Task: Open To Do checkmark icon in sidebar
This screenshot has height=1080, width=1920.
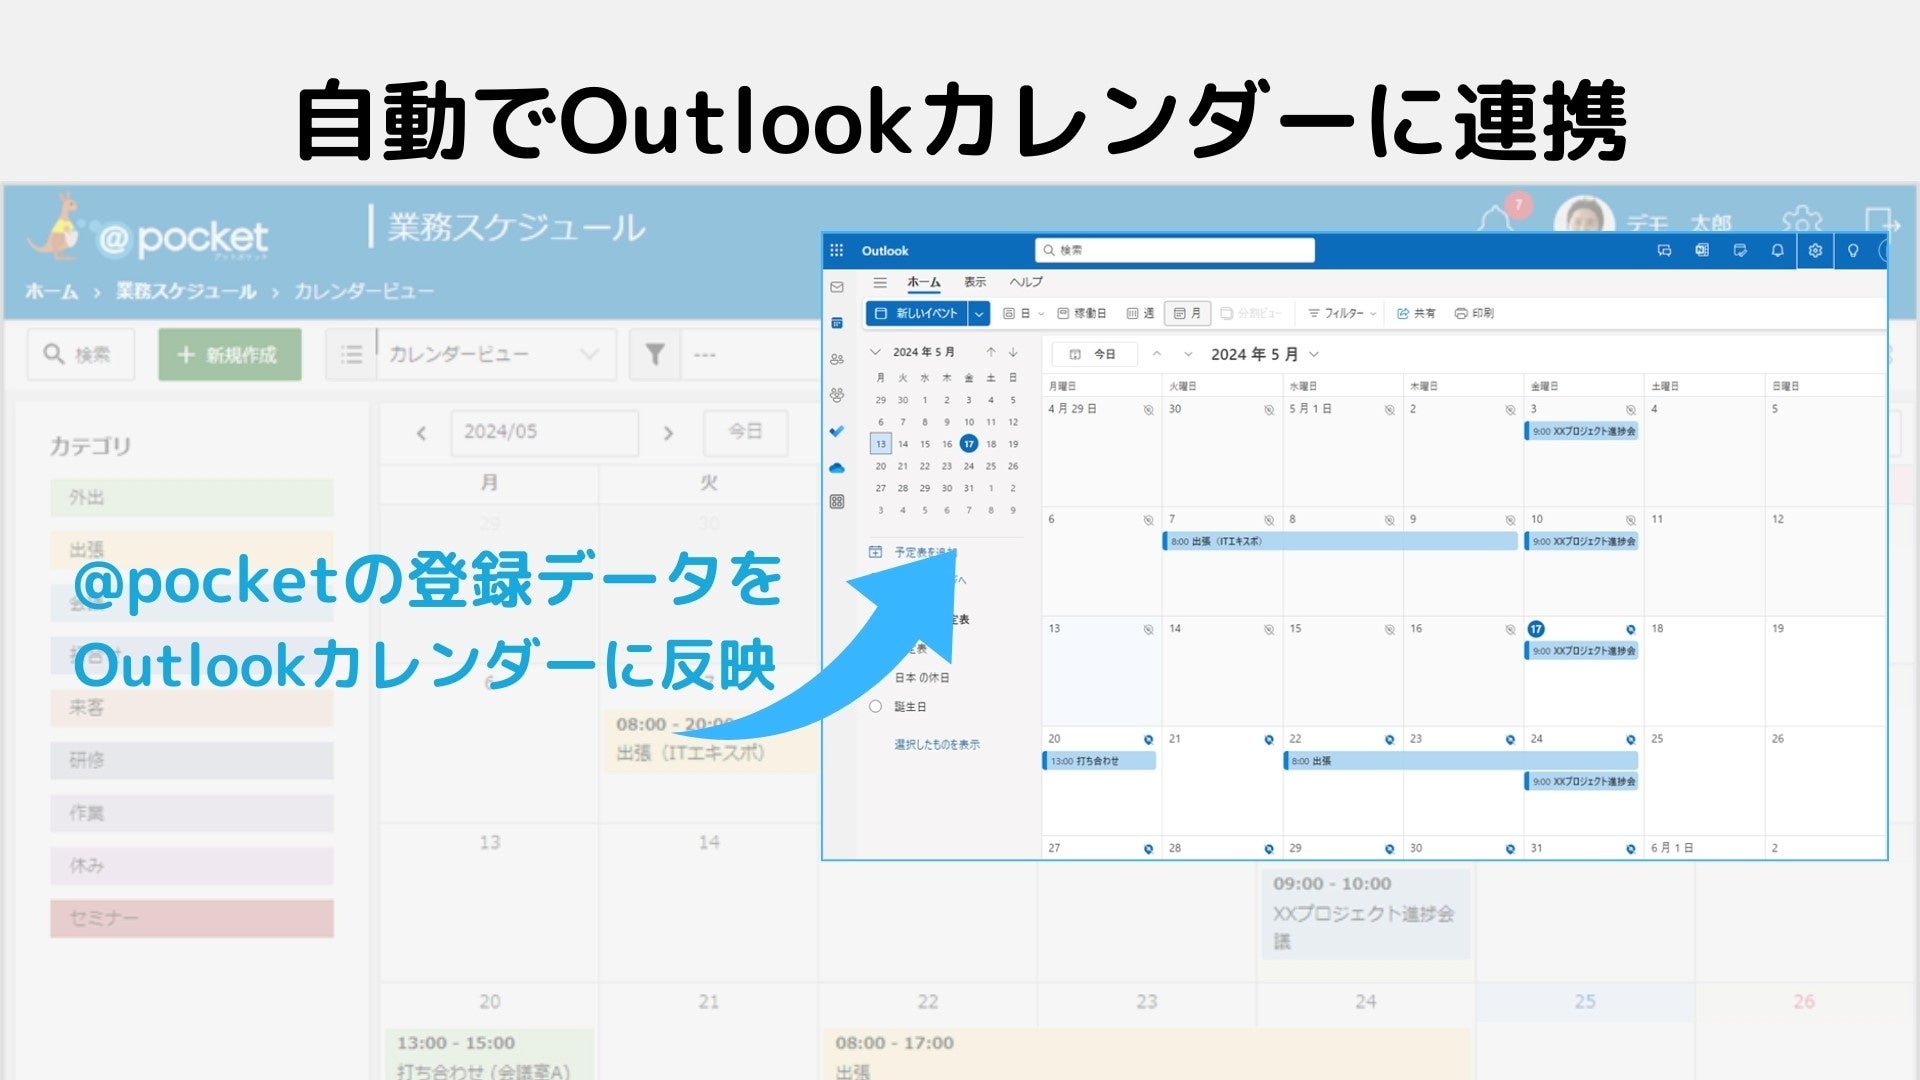Action: point(837,431)
